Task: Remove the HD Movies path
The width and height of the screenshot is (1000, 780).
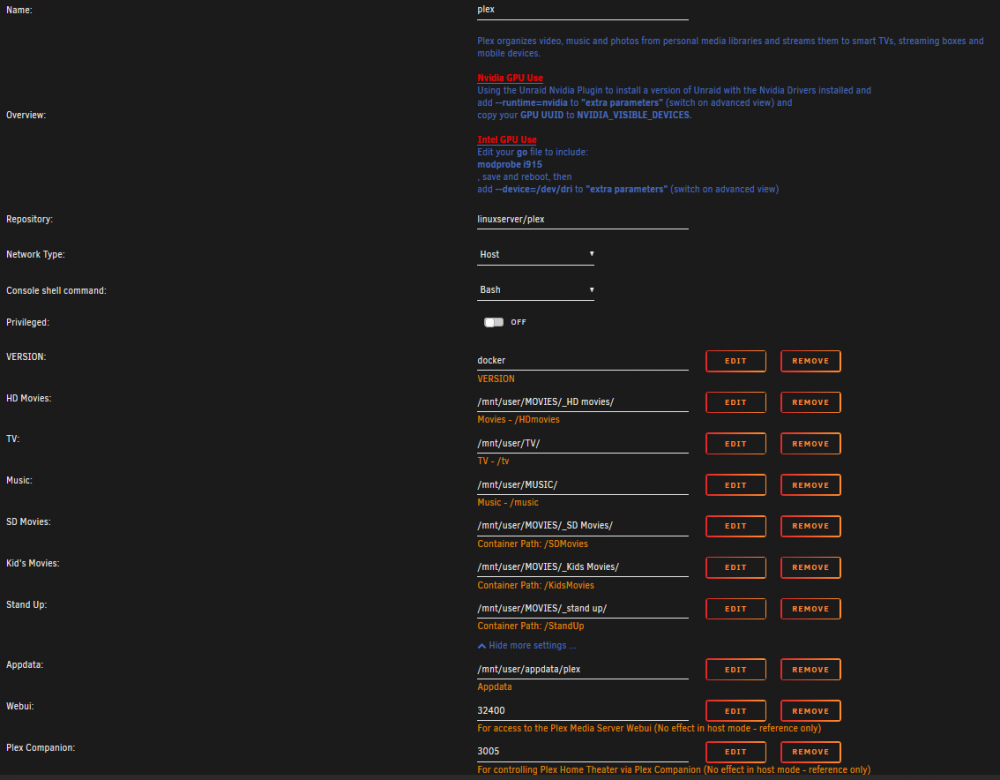Action: click(811, 402)
